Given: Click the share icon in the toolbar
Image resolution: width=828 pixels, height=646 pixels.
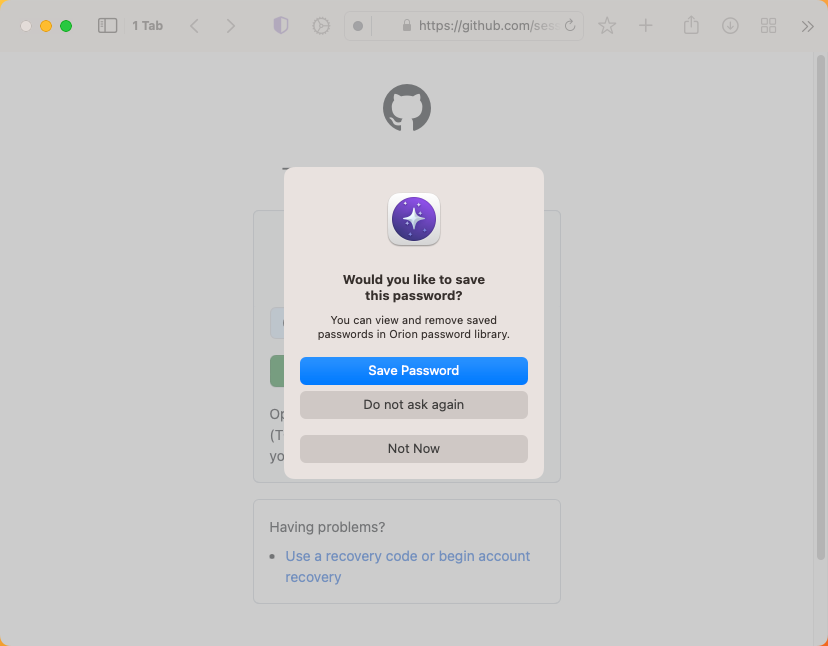Looking at the screenshot, I should [691, 25].
